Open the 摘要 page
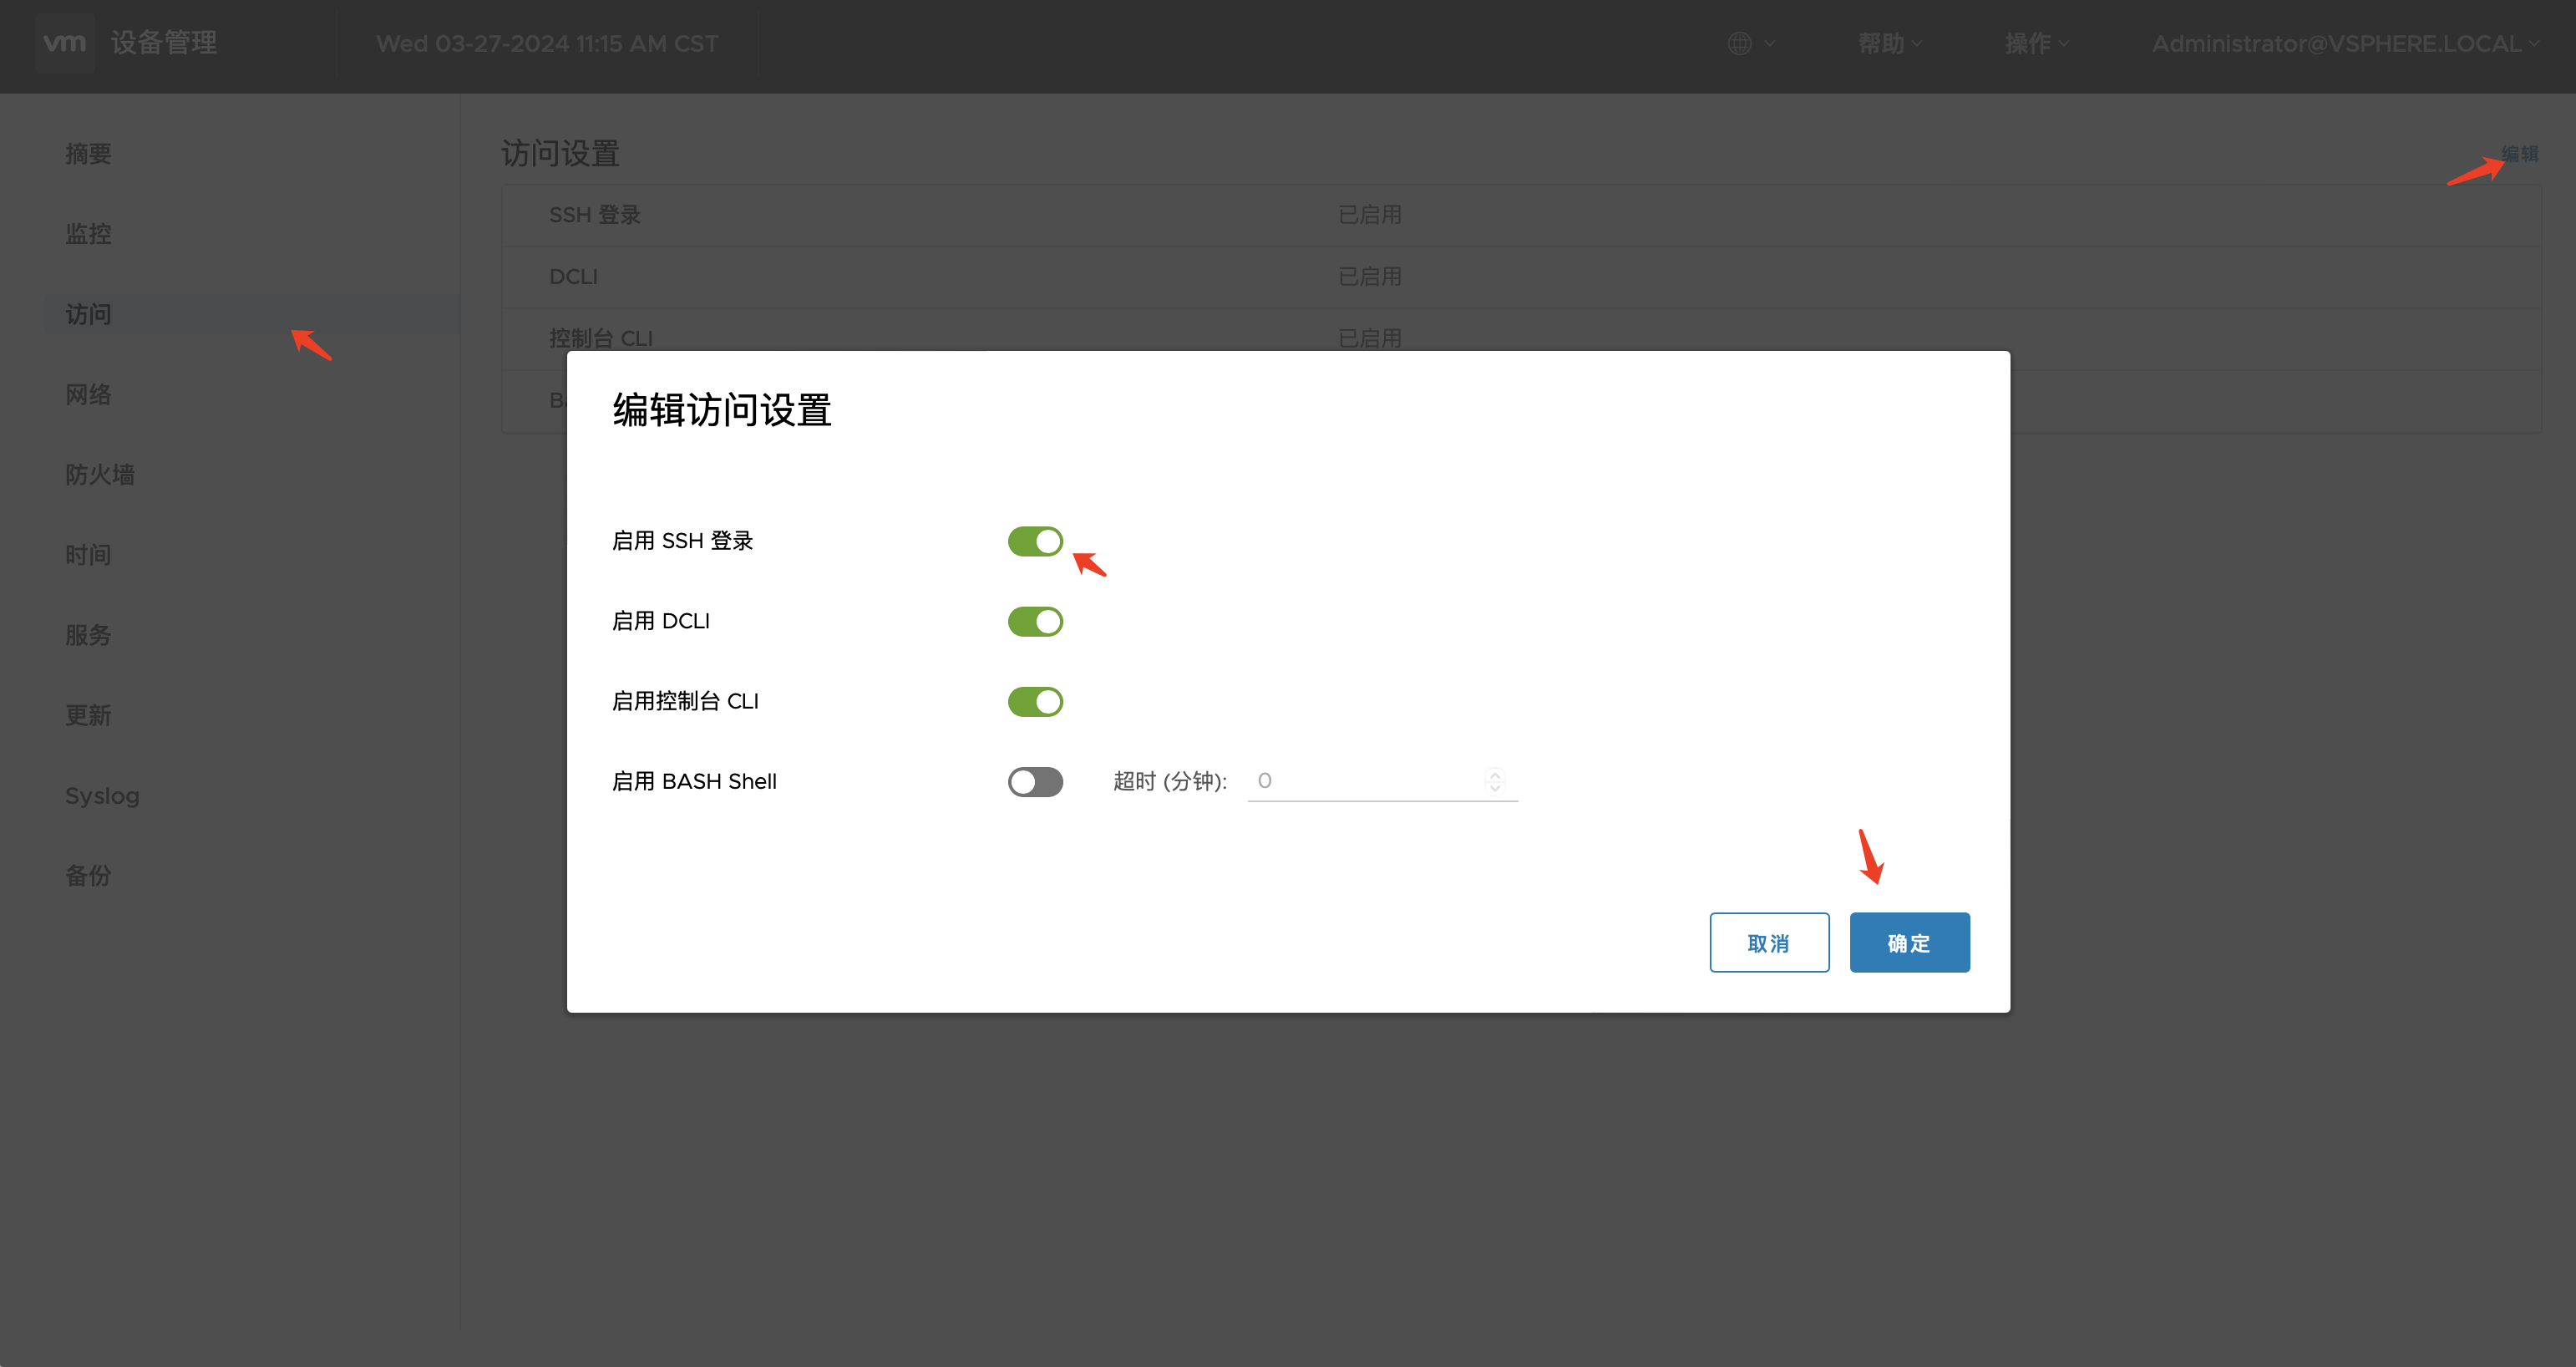 (88, 153)
